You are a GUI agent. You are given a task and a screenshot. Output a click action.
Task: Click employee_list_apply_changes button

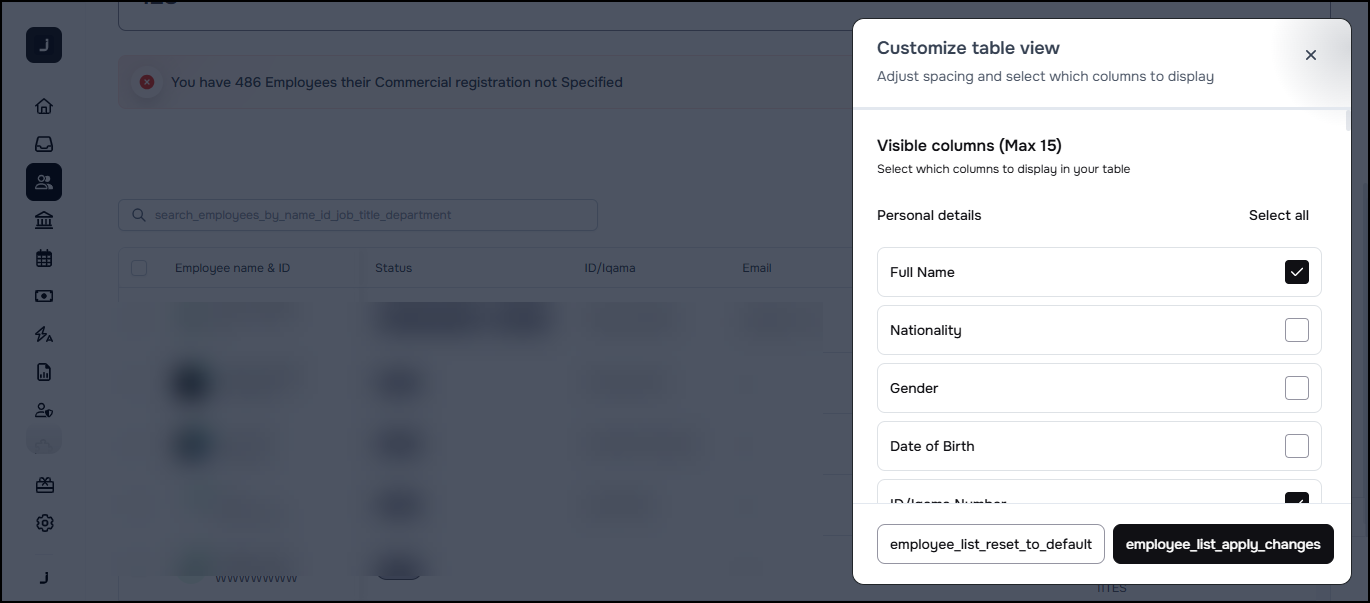[1222, 544]
